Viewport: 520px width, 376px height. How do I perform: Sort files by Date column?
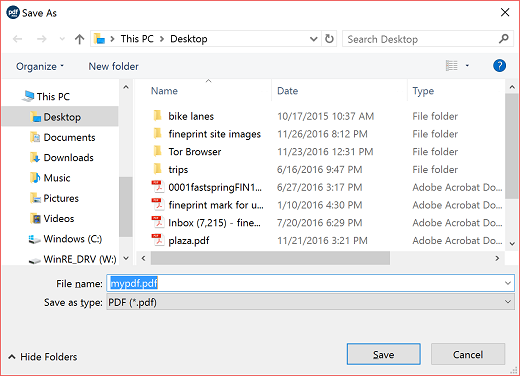pyautogui.click(x=288, y=91)
